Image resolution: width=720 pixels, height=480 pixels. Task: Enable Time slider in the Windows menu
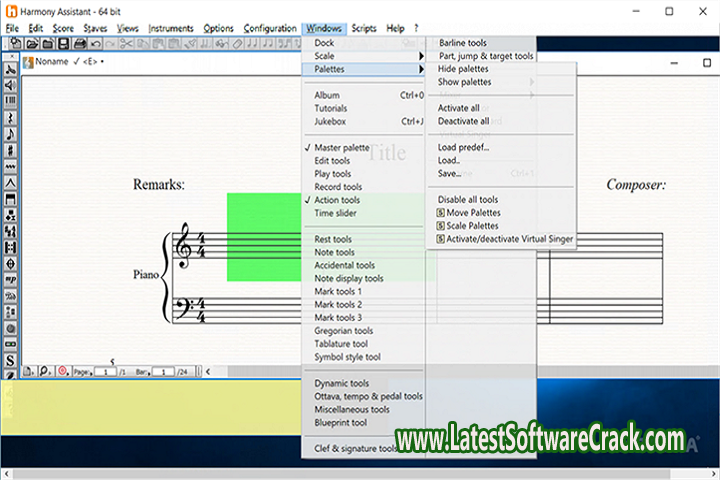point(337,213)
